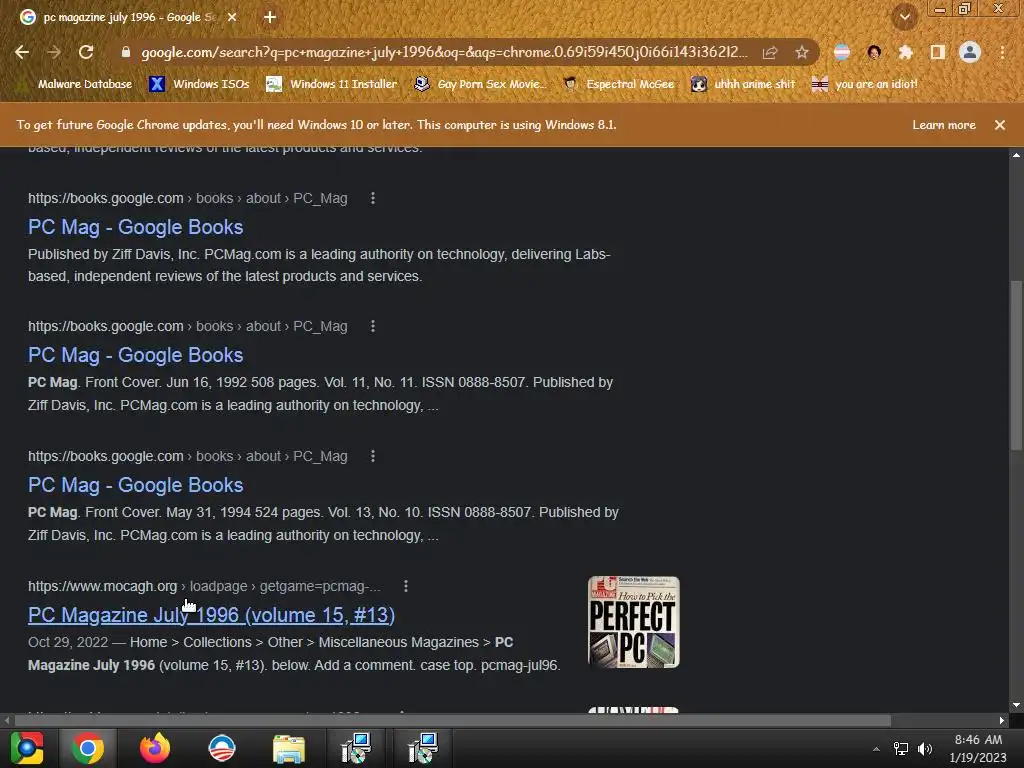Reload the current page
This screenshot has height=768, width=1024.
[x=86, y=52]
